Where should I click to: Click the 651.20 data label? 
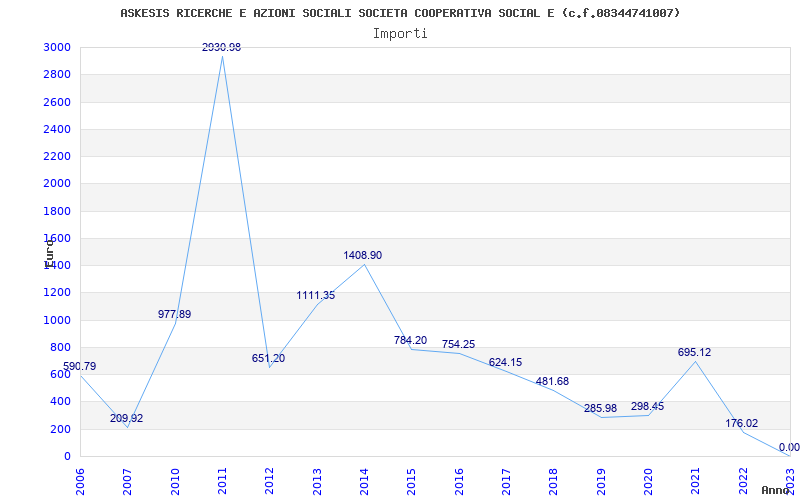[x=268, y=359]
